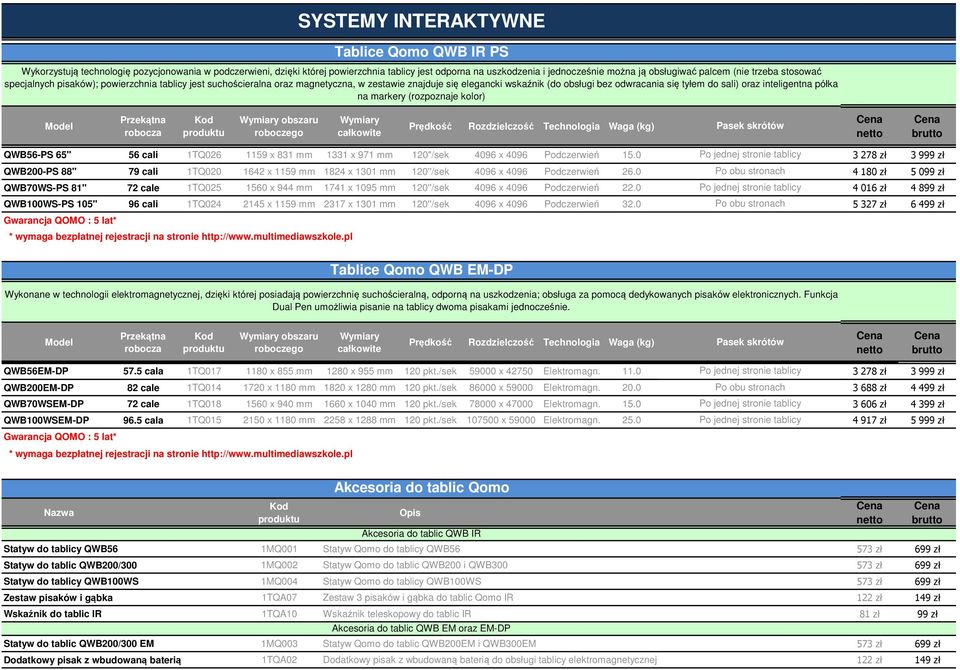Click net price 4 917 zł
Screen dimensions: 960x670
click(869, 420)
